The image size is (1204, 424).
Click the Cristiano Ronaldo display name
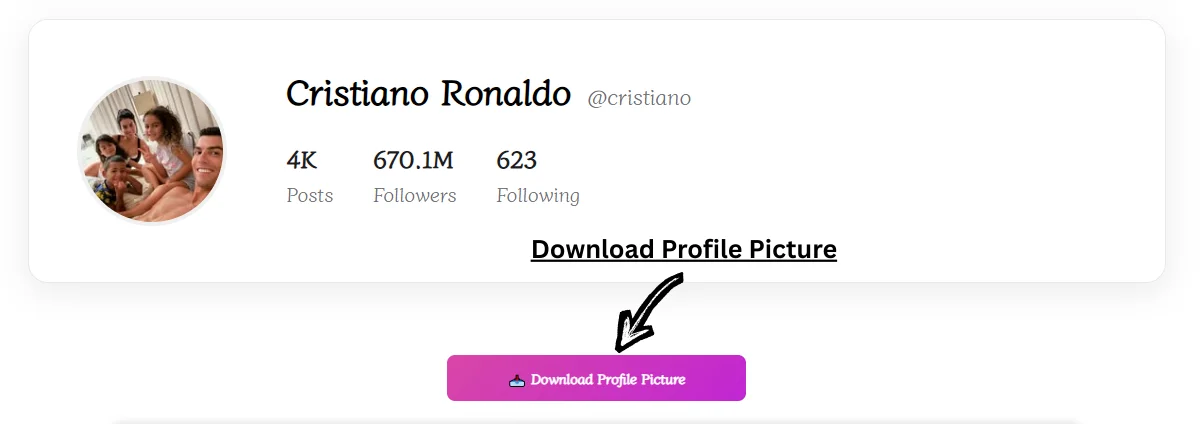point(428,94)
